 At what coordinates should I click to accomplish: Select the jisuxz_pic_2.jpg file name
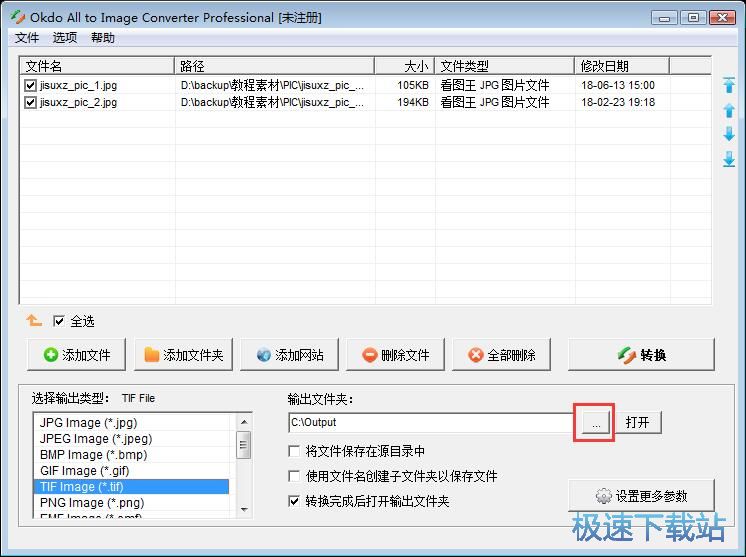pos(79,102)
